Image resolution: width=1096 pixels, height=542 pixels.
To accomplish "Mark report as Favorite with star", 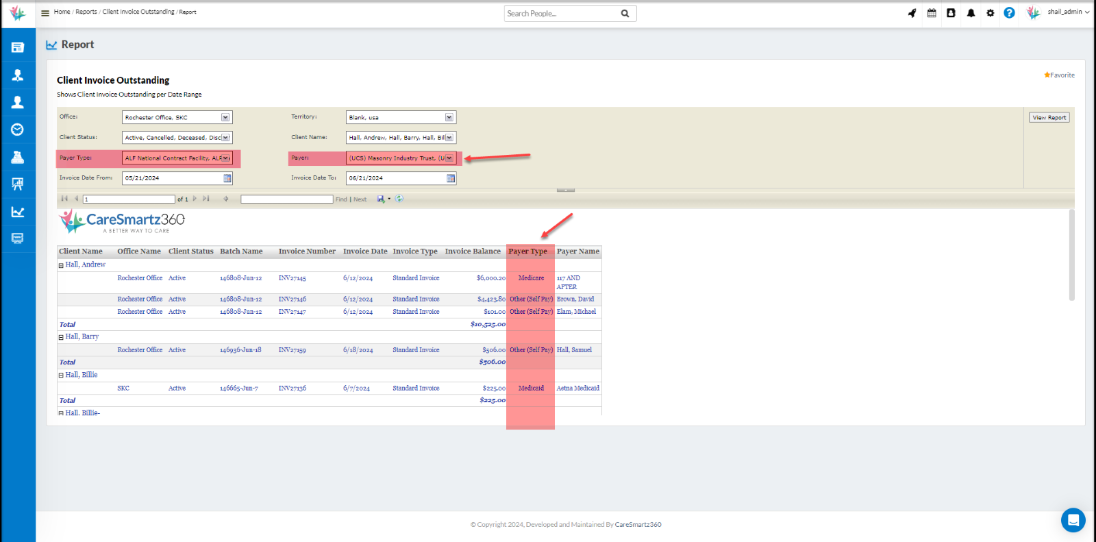I will click(1059, 75).
